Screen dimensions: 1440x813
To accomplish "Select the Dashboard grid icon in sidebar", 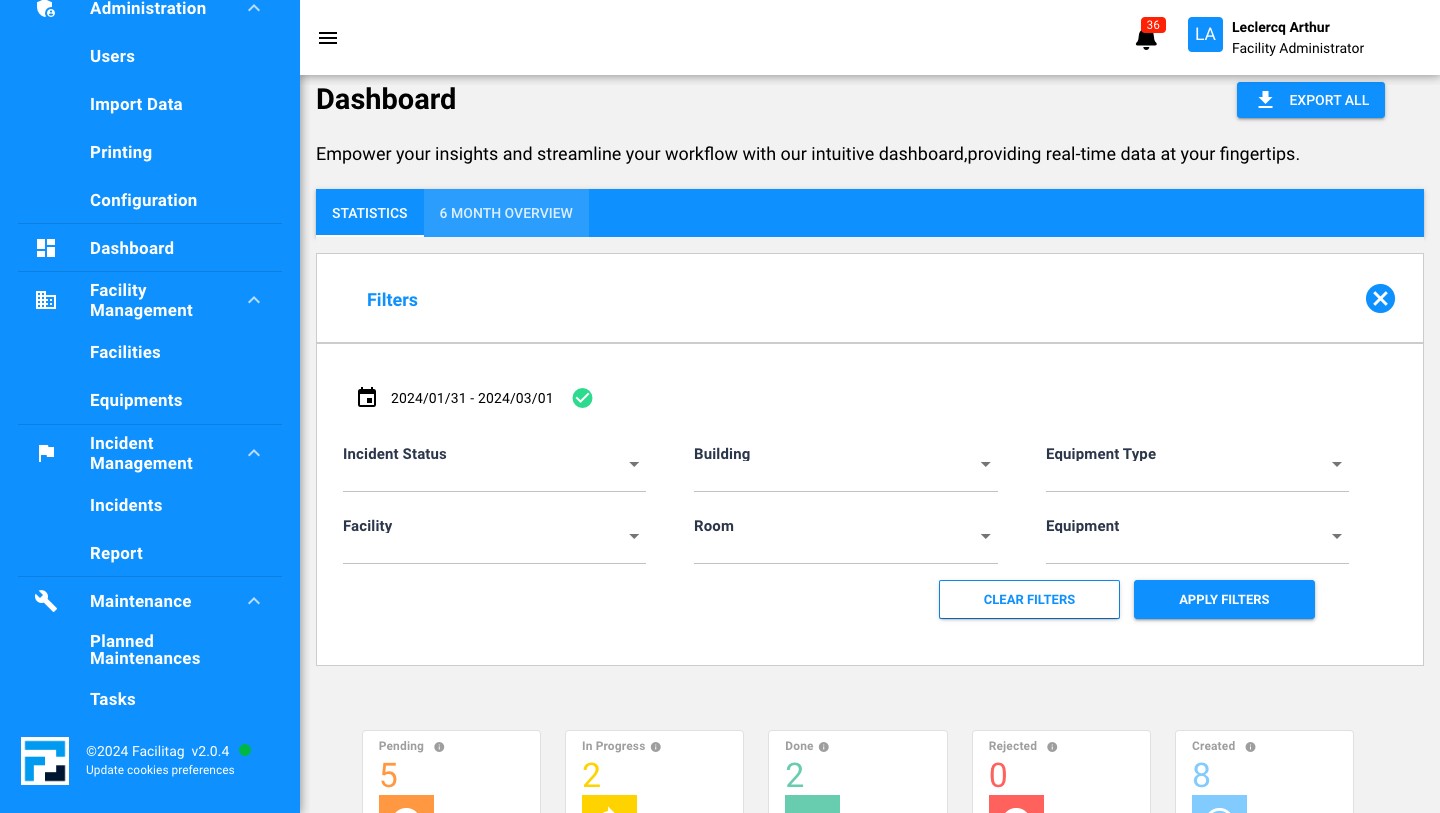I will [46, 247].
